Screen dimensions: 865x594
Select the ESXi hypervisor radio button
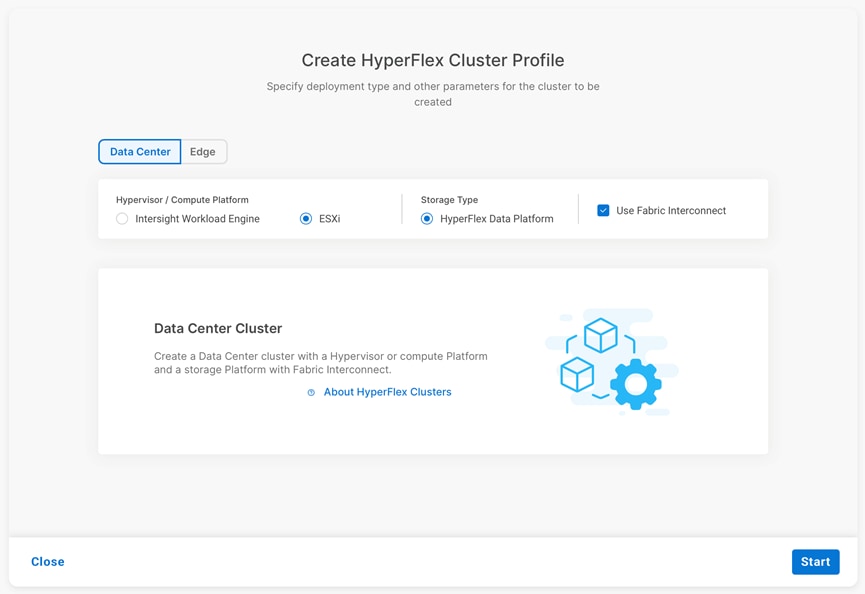(306, 219)
